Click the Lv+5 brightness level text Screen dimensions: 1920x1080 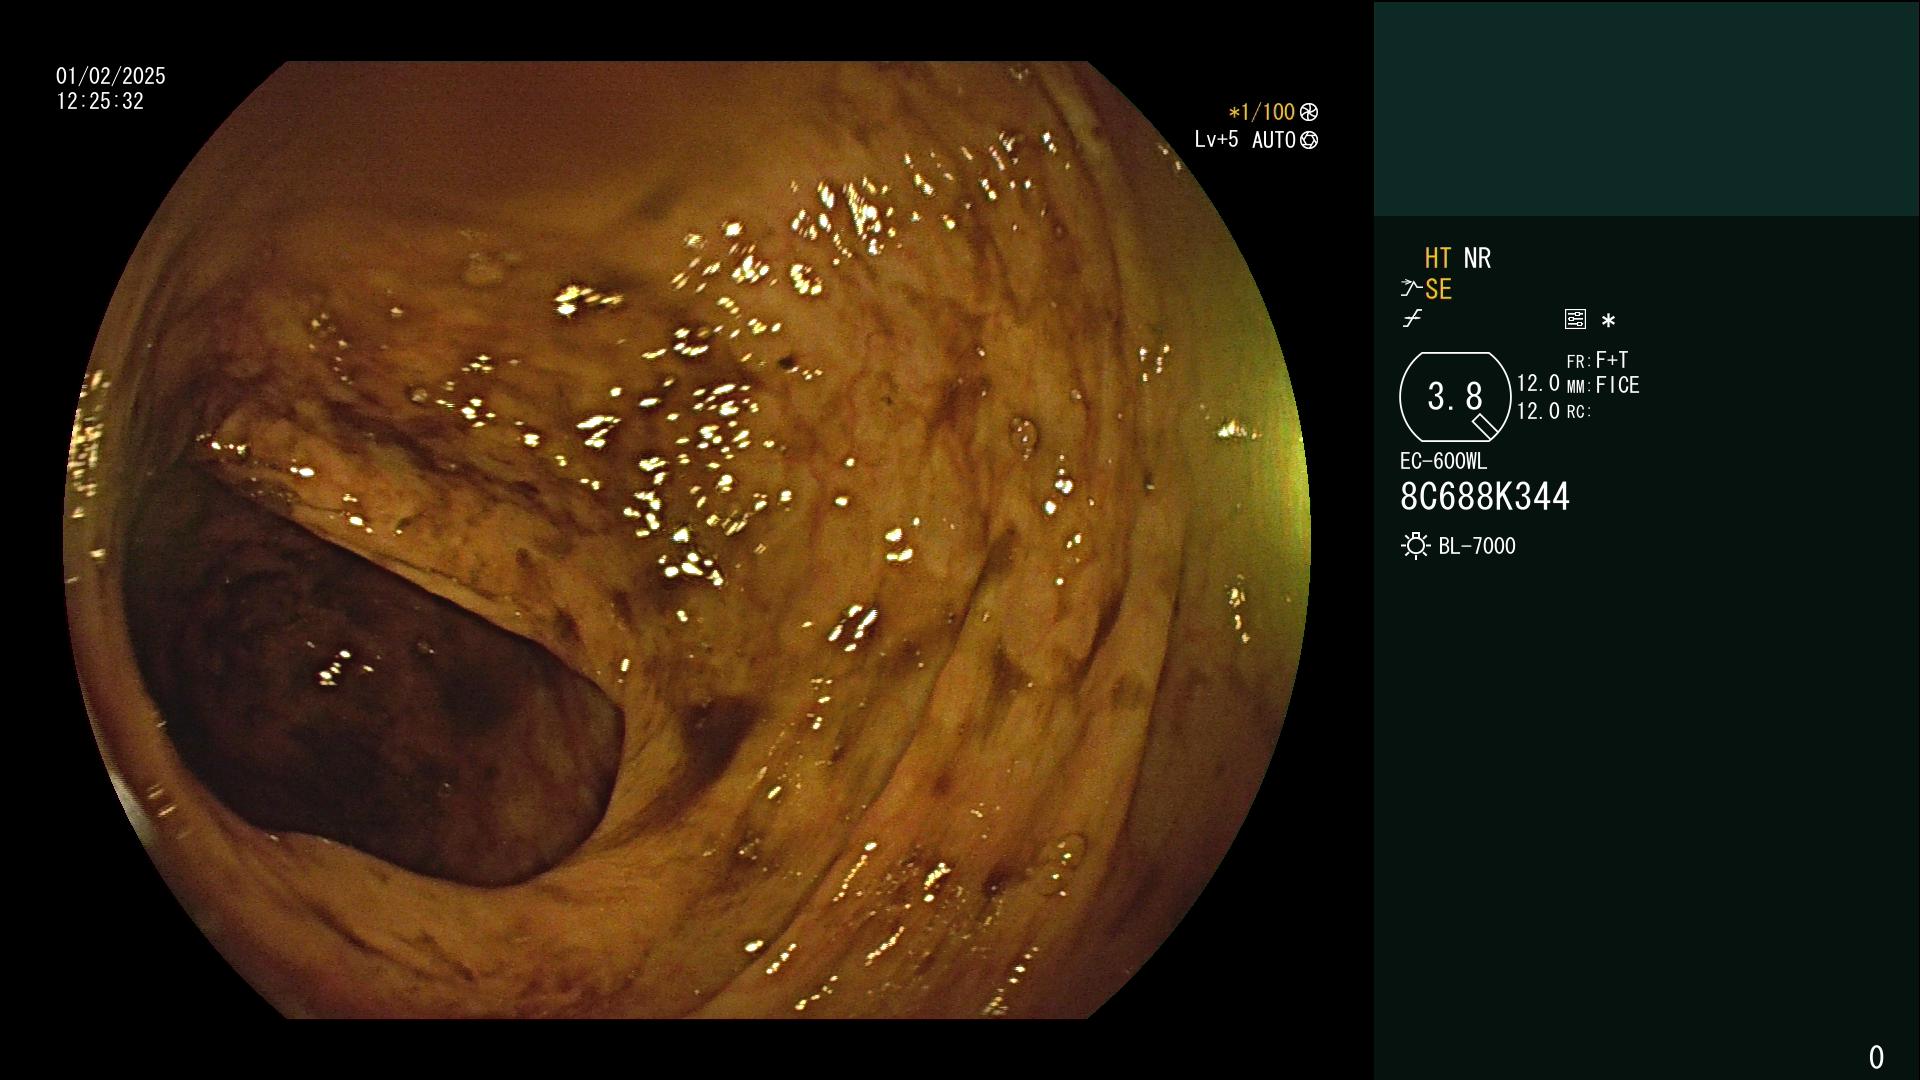(1216, 140)
